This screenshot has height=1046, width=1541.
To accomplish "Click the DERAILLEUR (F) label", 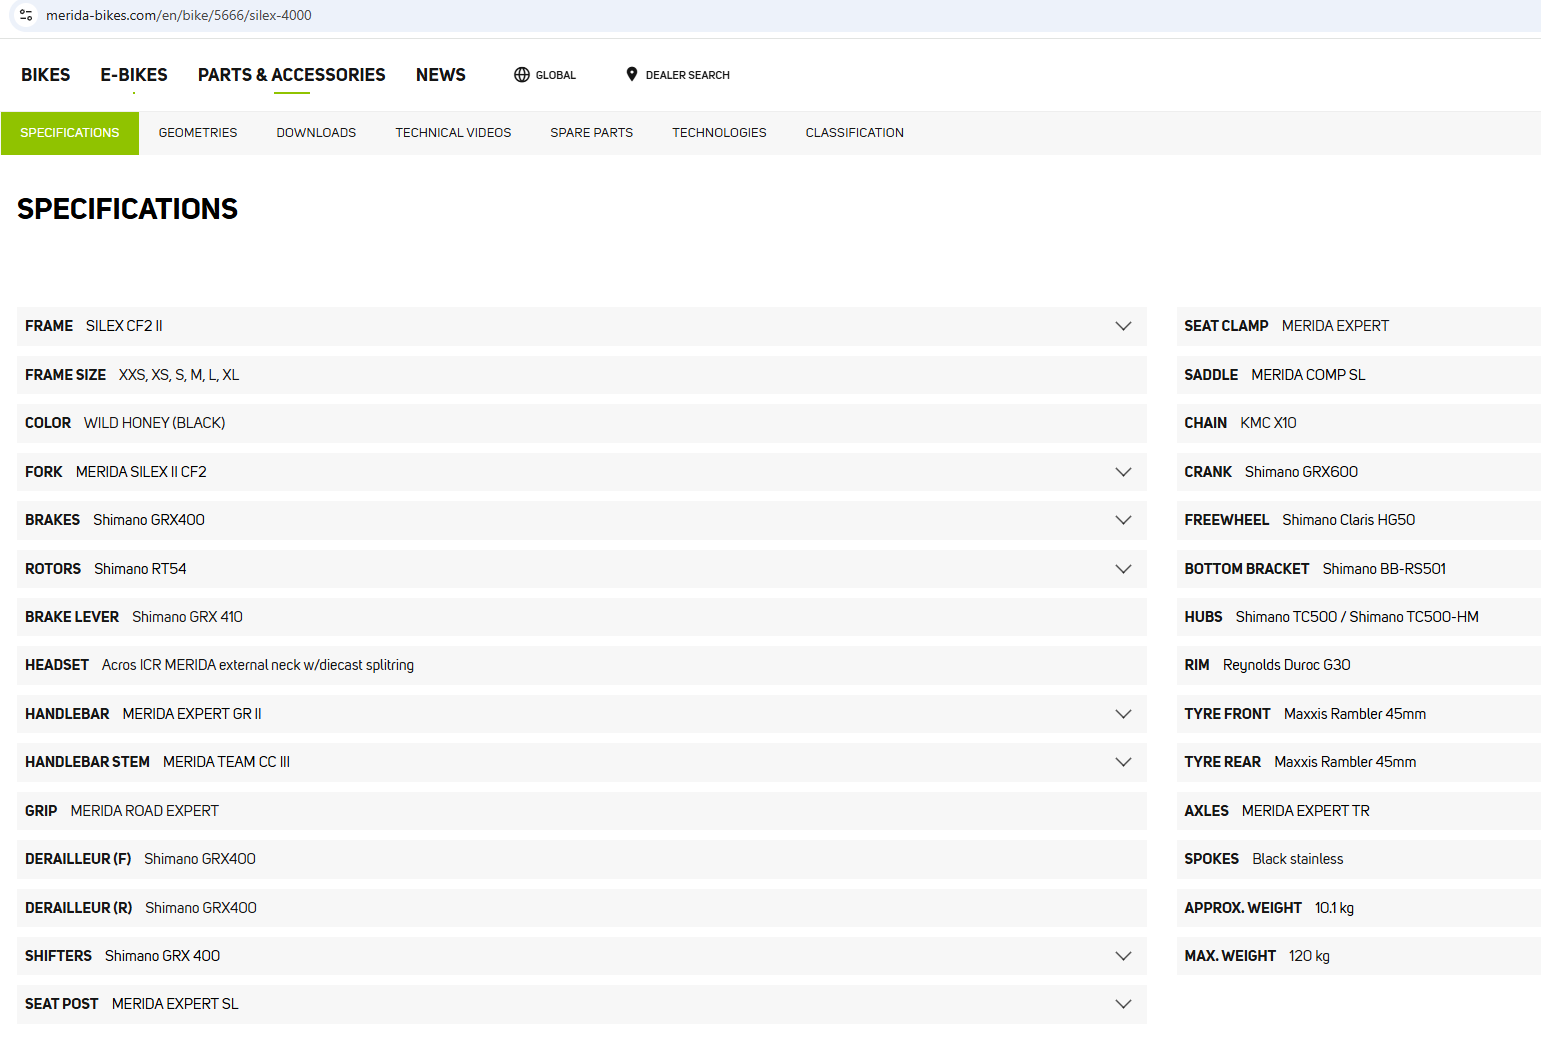I will 78,859.
